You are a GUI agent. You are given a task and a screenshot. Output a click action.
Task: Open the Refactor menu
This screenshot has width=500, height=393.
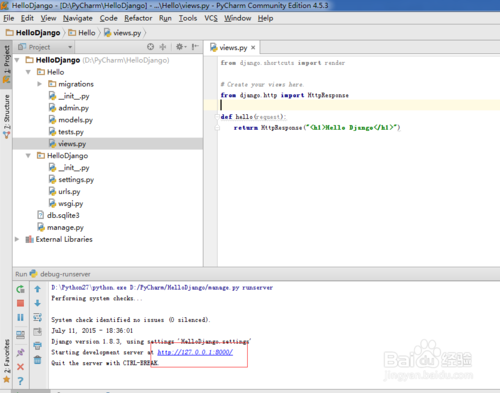138,18
